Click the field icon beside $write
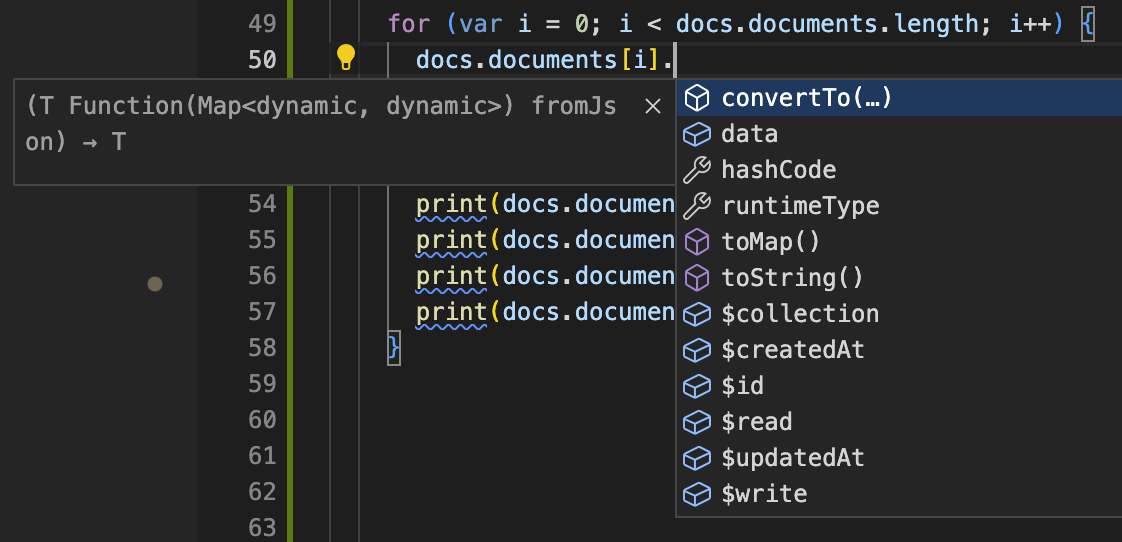The height and width of the screenshot is (542, 1122). (697, 494)
